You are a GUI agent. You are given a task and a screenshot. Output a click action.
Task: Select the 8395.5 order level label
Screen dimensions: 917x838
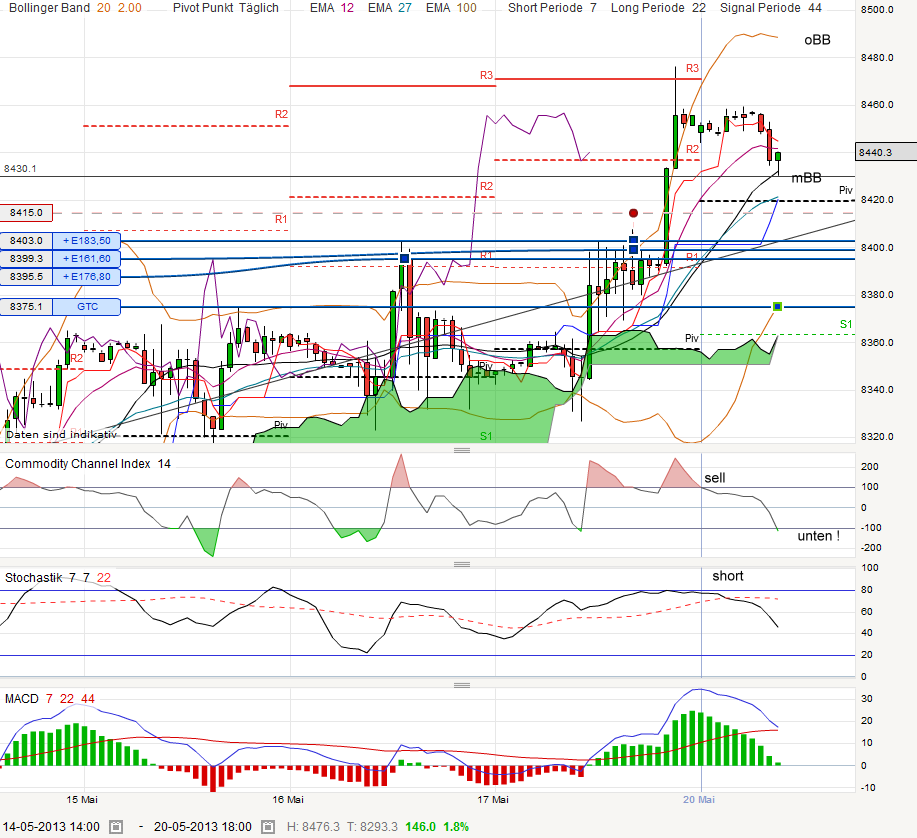point(26,277)
